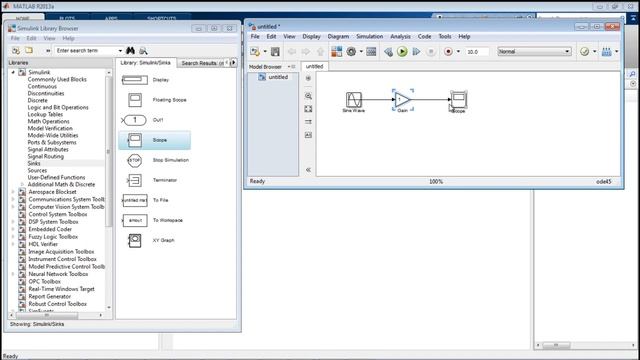This screenshot has height=360, width=640.
Task: Switch to Search Results tab in Library Browser
Action: (202, 63)
